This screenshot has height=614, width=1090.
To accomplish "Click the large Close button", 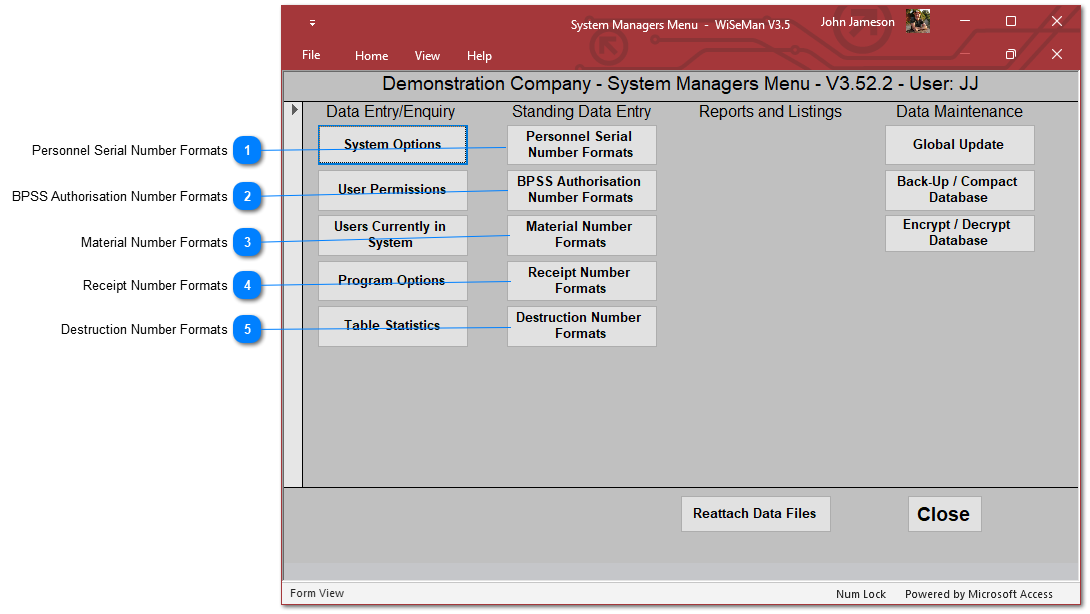I will (x=943, y=514).
